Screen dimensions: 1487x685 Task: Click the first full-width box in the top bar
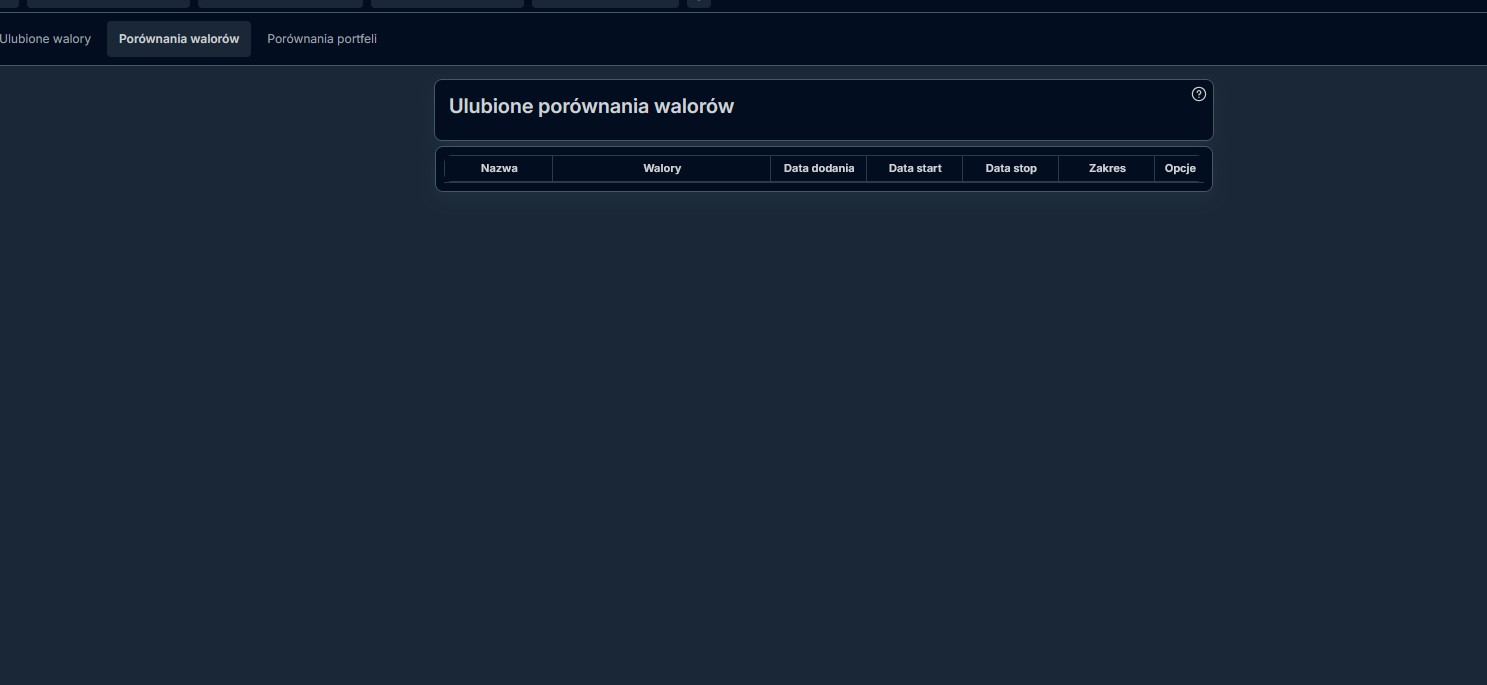tap(108, 3)
